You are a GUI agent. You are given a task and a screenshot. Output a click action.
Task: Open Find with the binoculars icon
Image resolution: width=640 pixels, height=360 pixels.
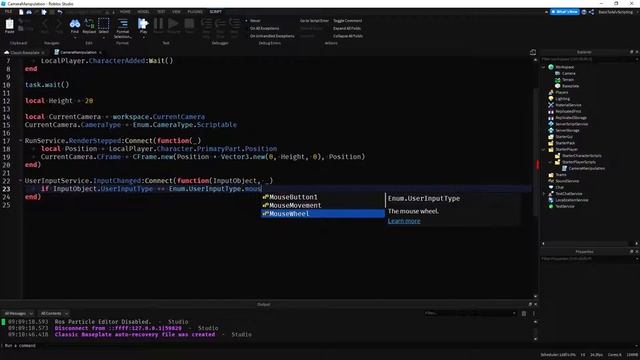pyautogui.click(x=75, y=24)
